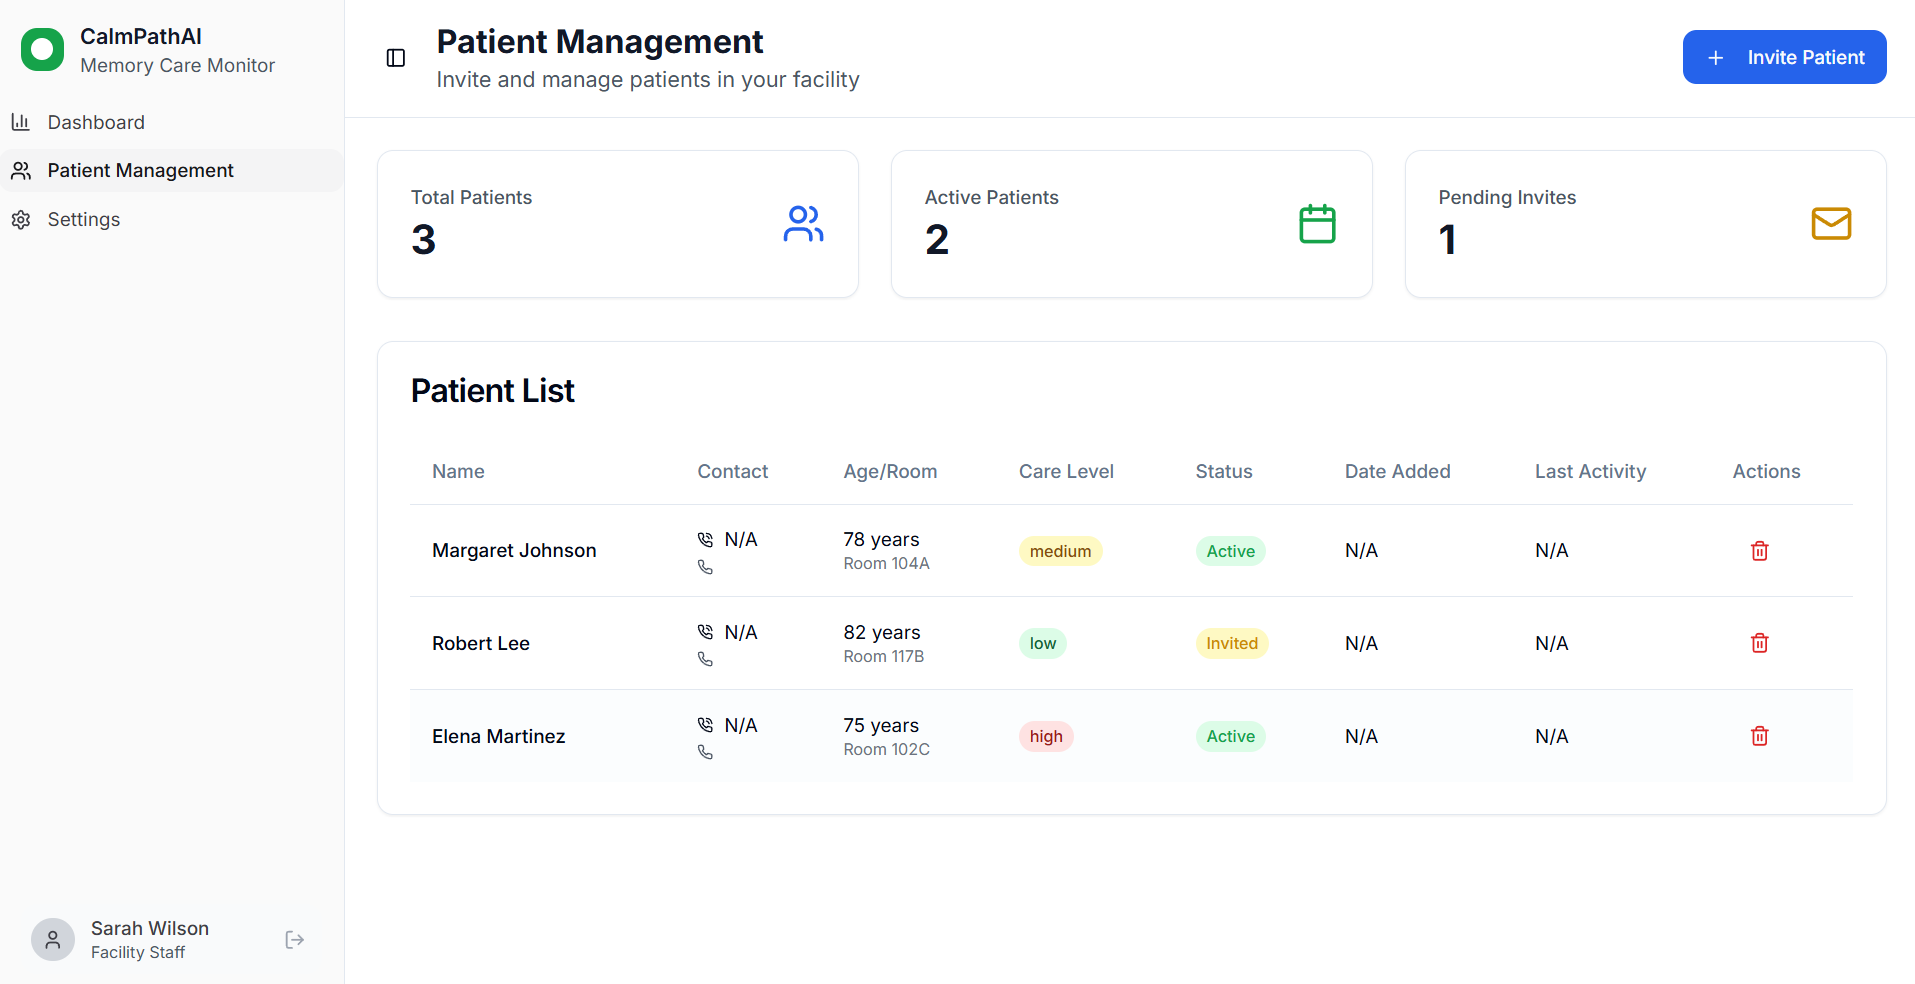Click the high care level badge
Screen dimensions: 1915x984
point(1046,737)
